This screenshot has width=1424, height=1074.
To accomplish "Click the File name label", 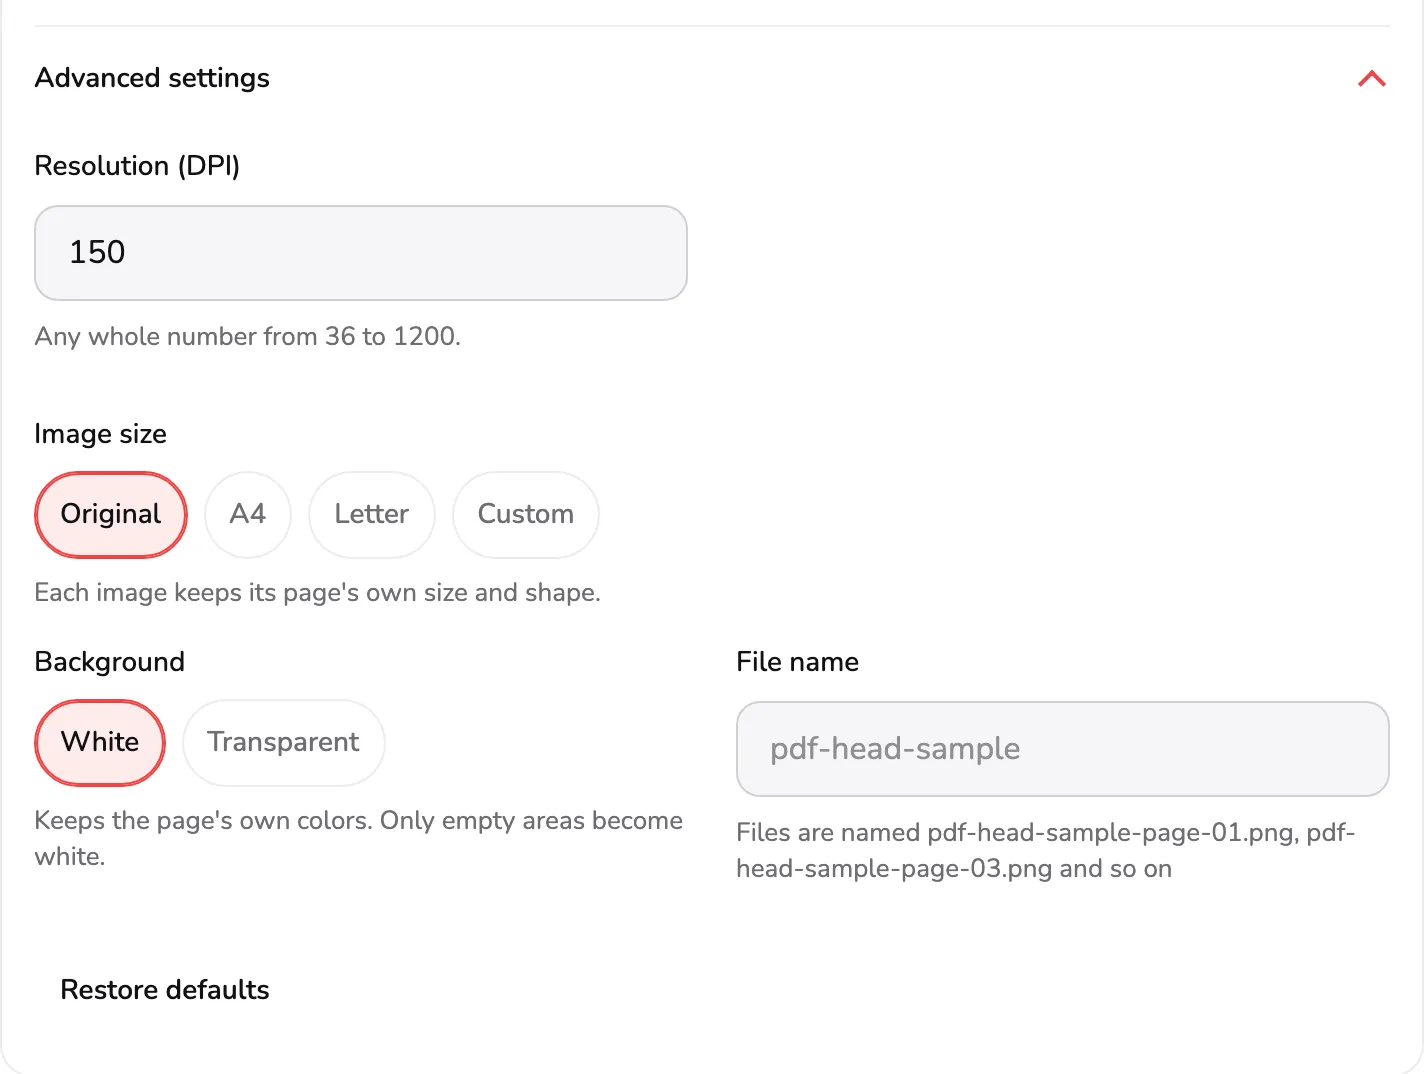I will pyautogui.click(x=798, y=662).
